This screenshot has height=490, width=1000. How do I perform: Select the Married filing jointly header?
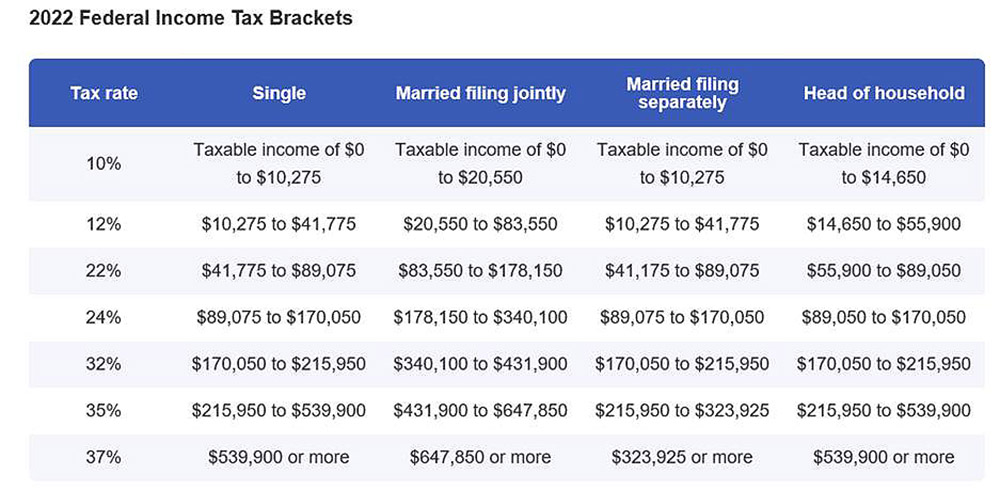(x=481, y=94)
